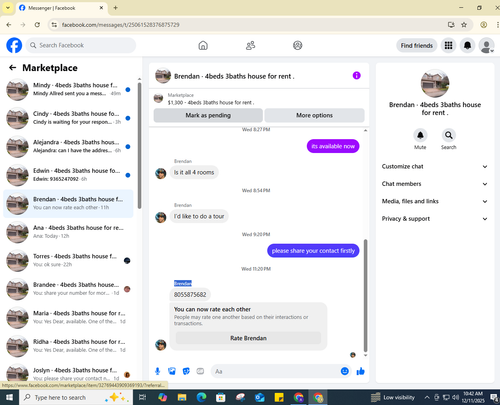Screen dimensions: 500x405
Task: Expand Customize chat section
Action: tap(435, 166)
